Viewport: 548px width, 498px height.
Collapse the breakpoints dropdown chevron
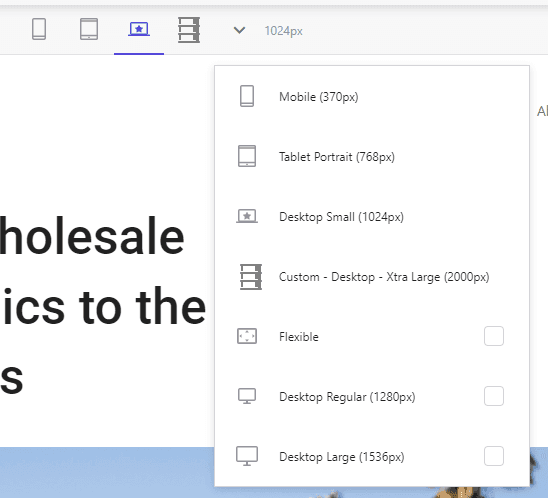click(239, 30)
